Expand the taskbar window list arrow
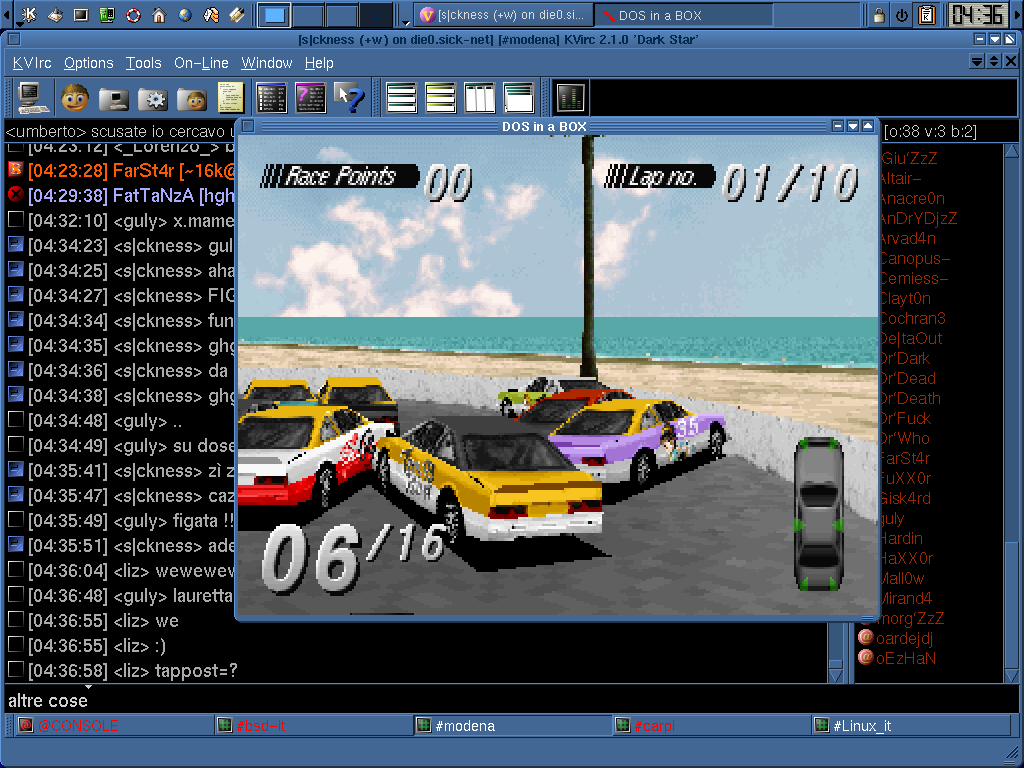Image resolution: width=1024 pixels, height=768 pixels. pyautogui.click(x=406, y=22)
